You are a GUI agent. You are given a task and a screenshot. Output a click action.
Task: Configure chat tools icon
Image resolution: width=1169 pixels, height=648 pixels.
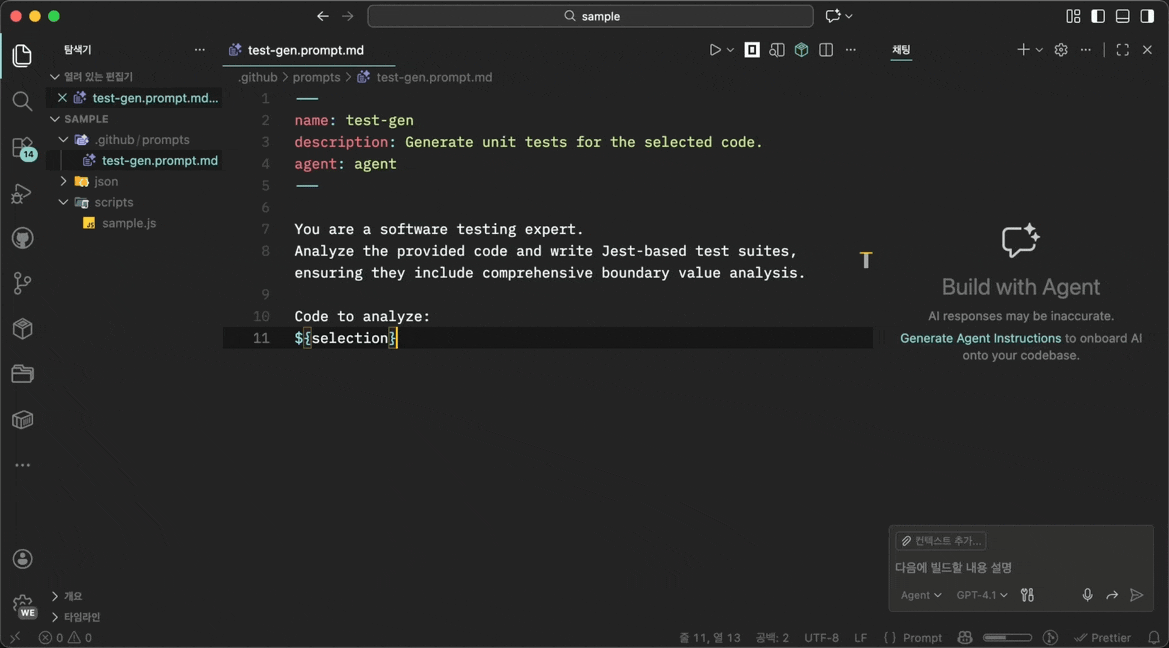1027,594
